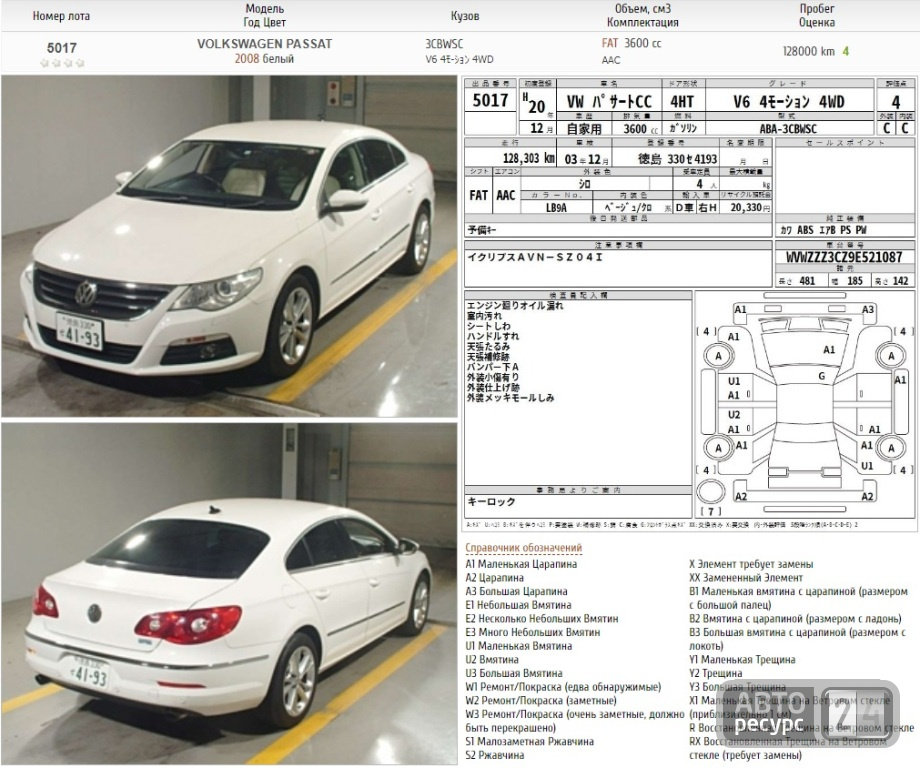
Task: Click the rear-right wheel A marker on diagram
Action: click(x=891, y=448)
